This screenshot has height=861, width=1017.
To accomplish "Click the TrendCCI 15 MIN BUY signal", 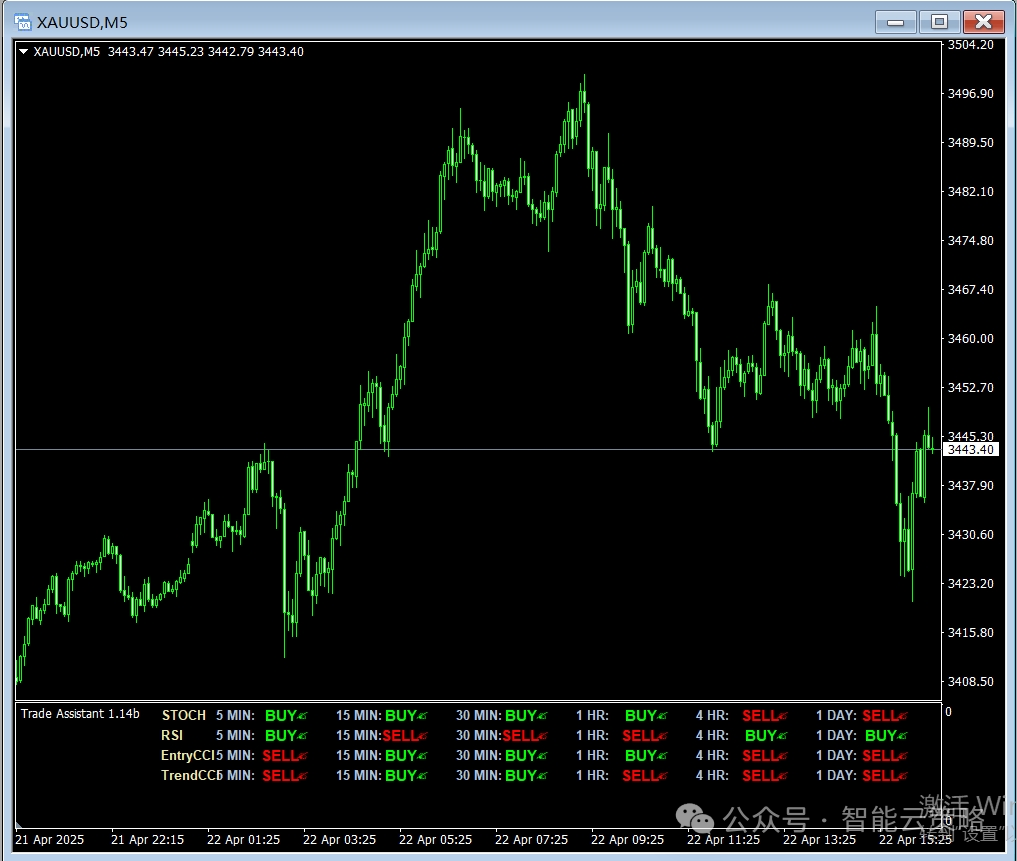I will pyautogui.click(x=406, y=775).
